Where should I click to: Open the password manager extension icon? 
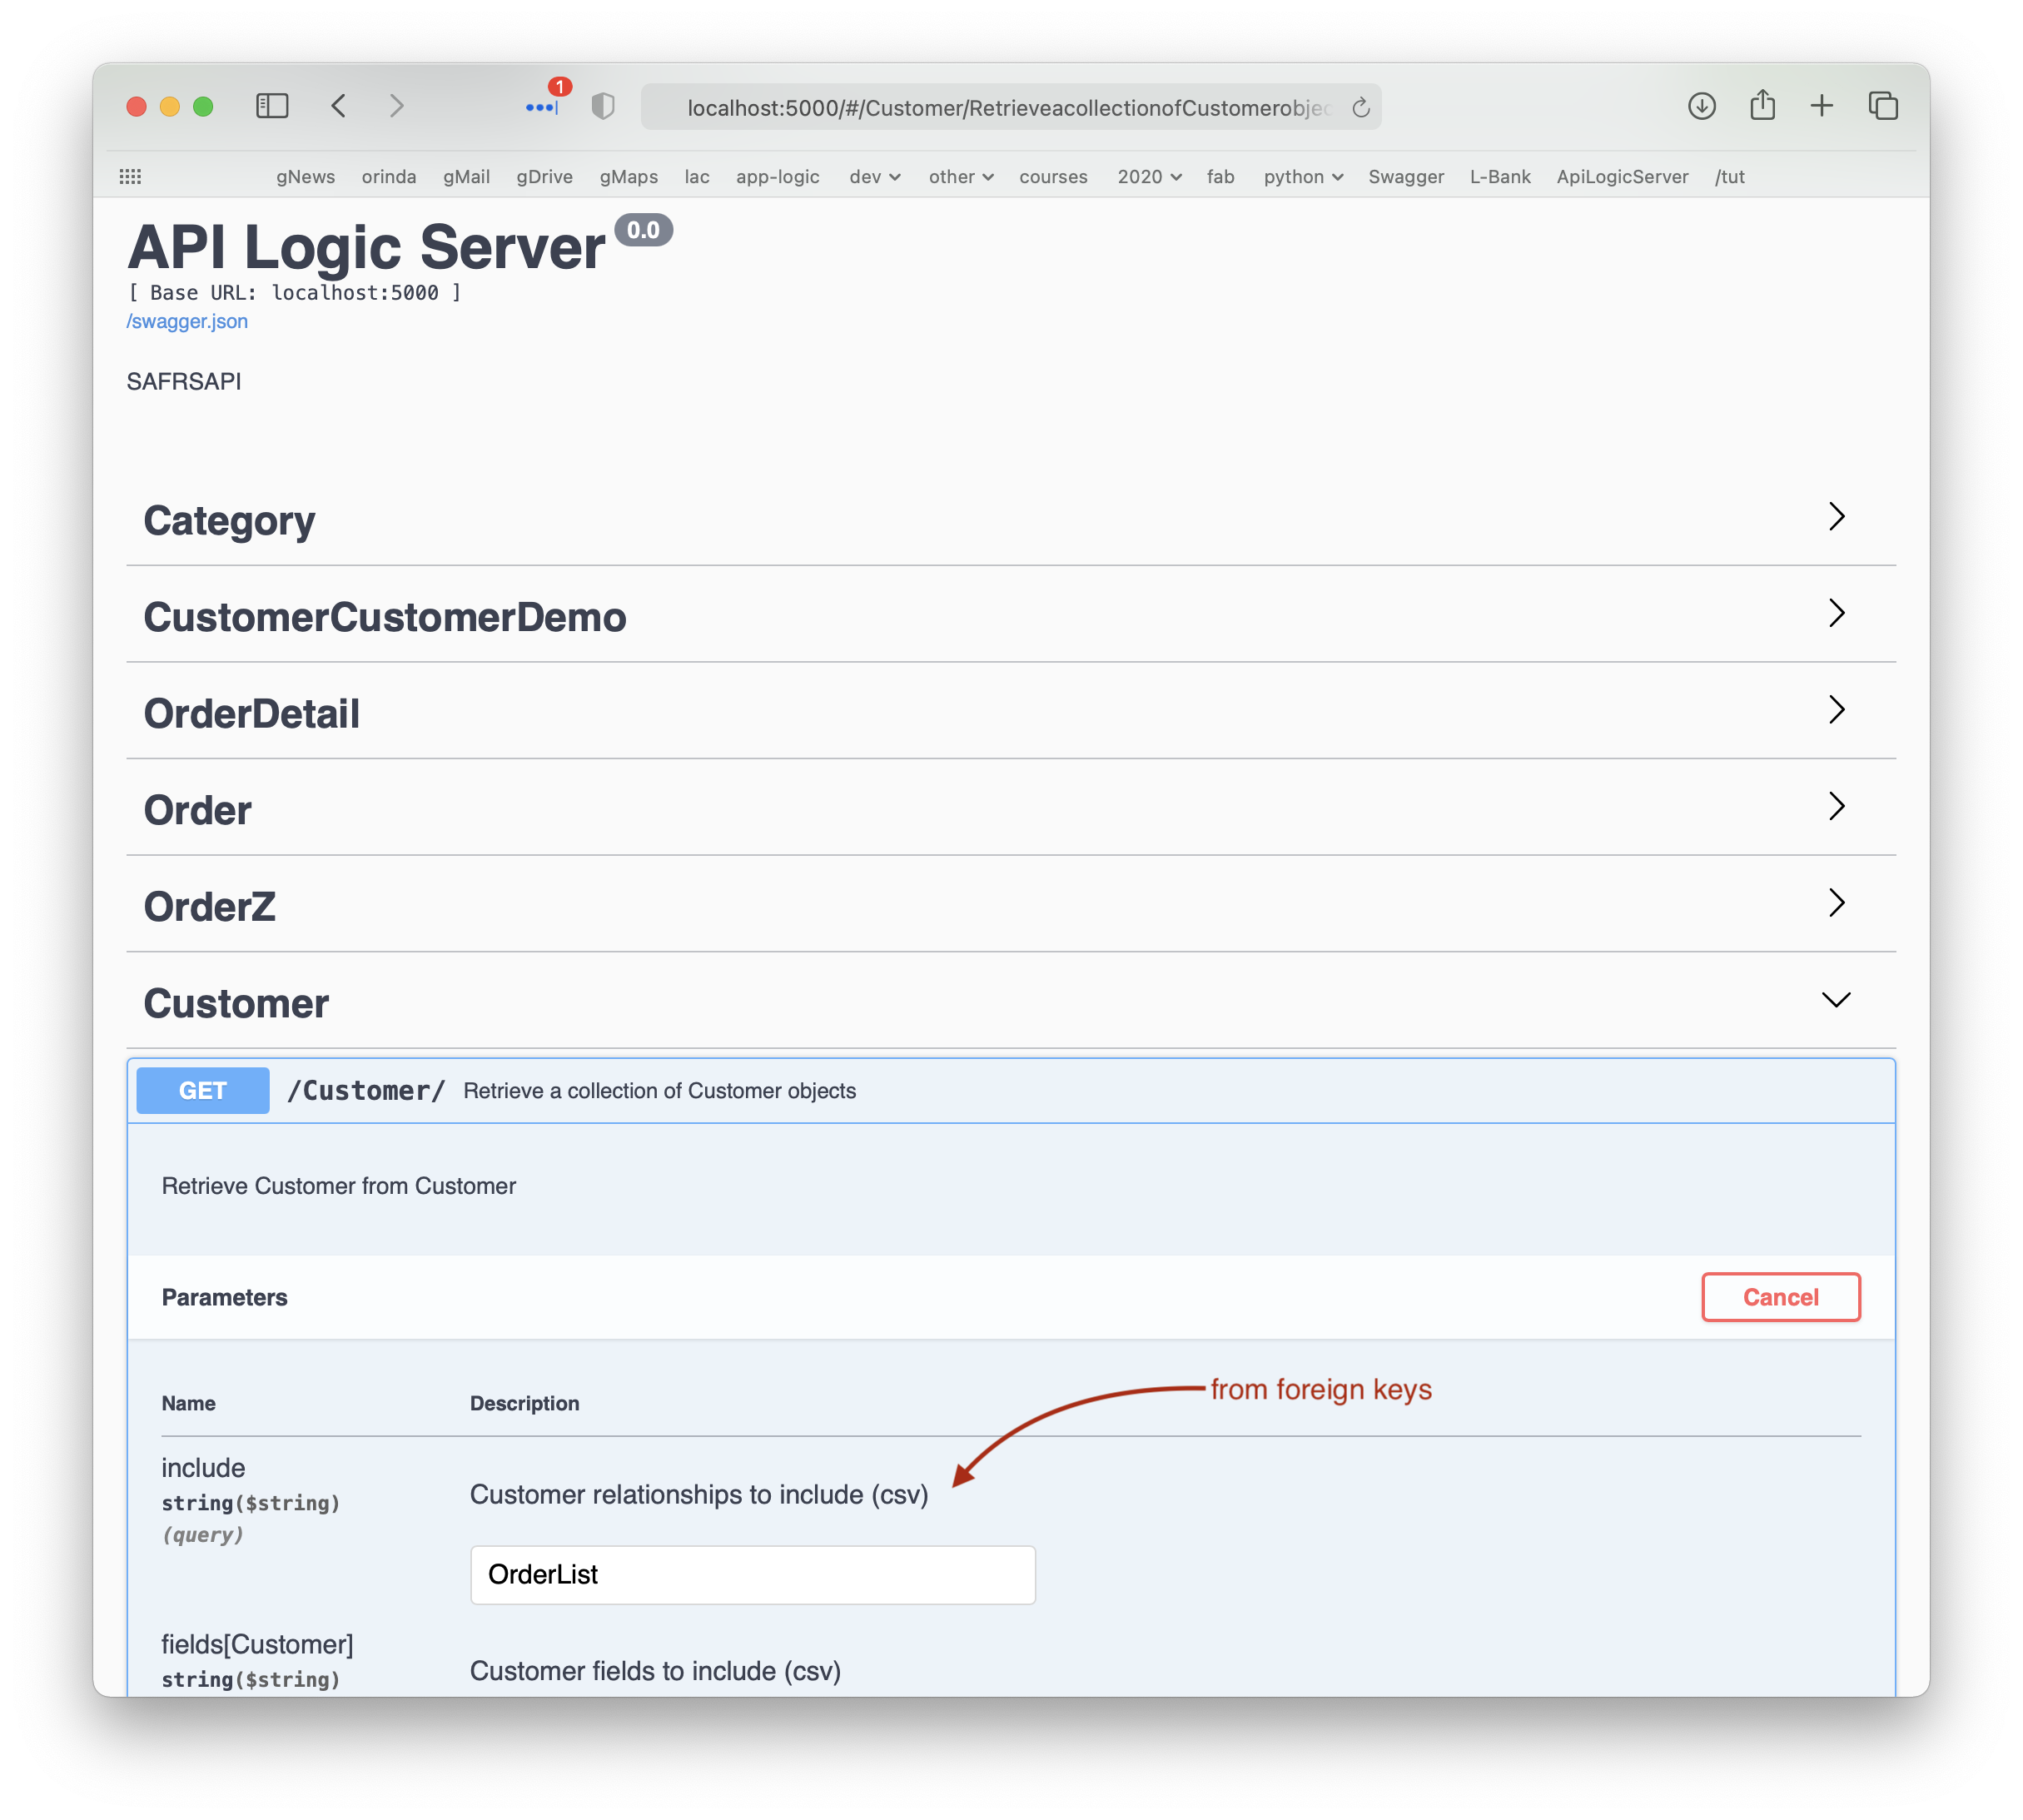tap(542, 107)
